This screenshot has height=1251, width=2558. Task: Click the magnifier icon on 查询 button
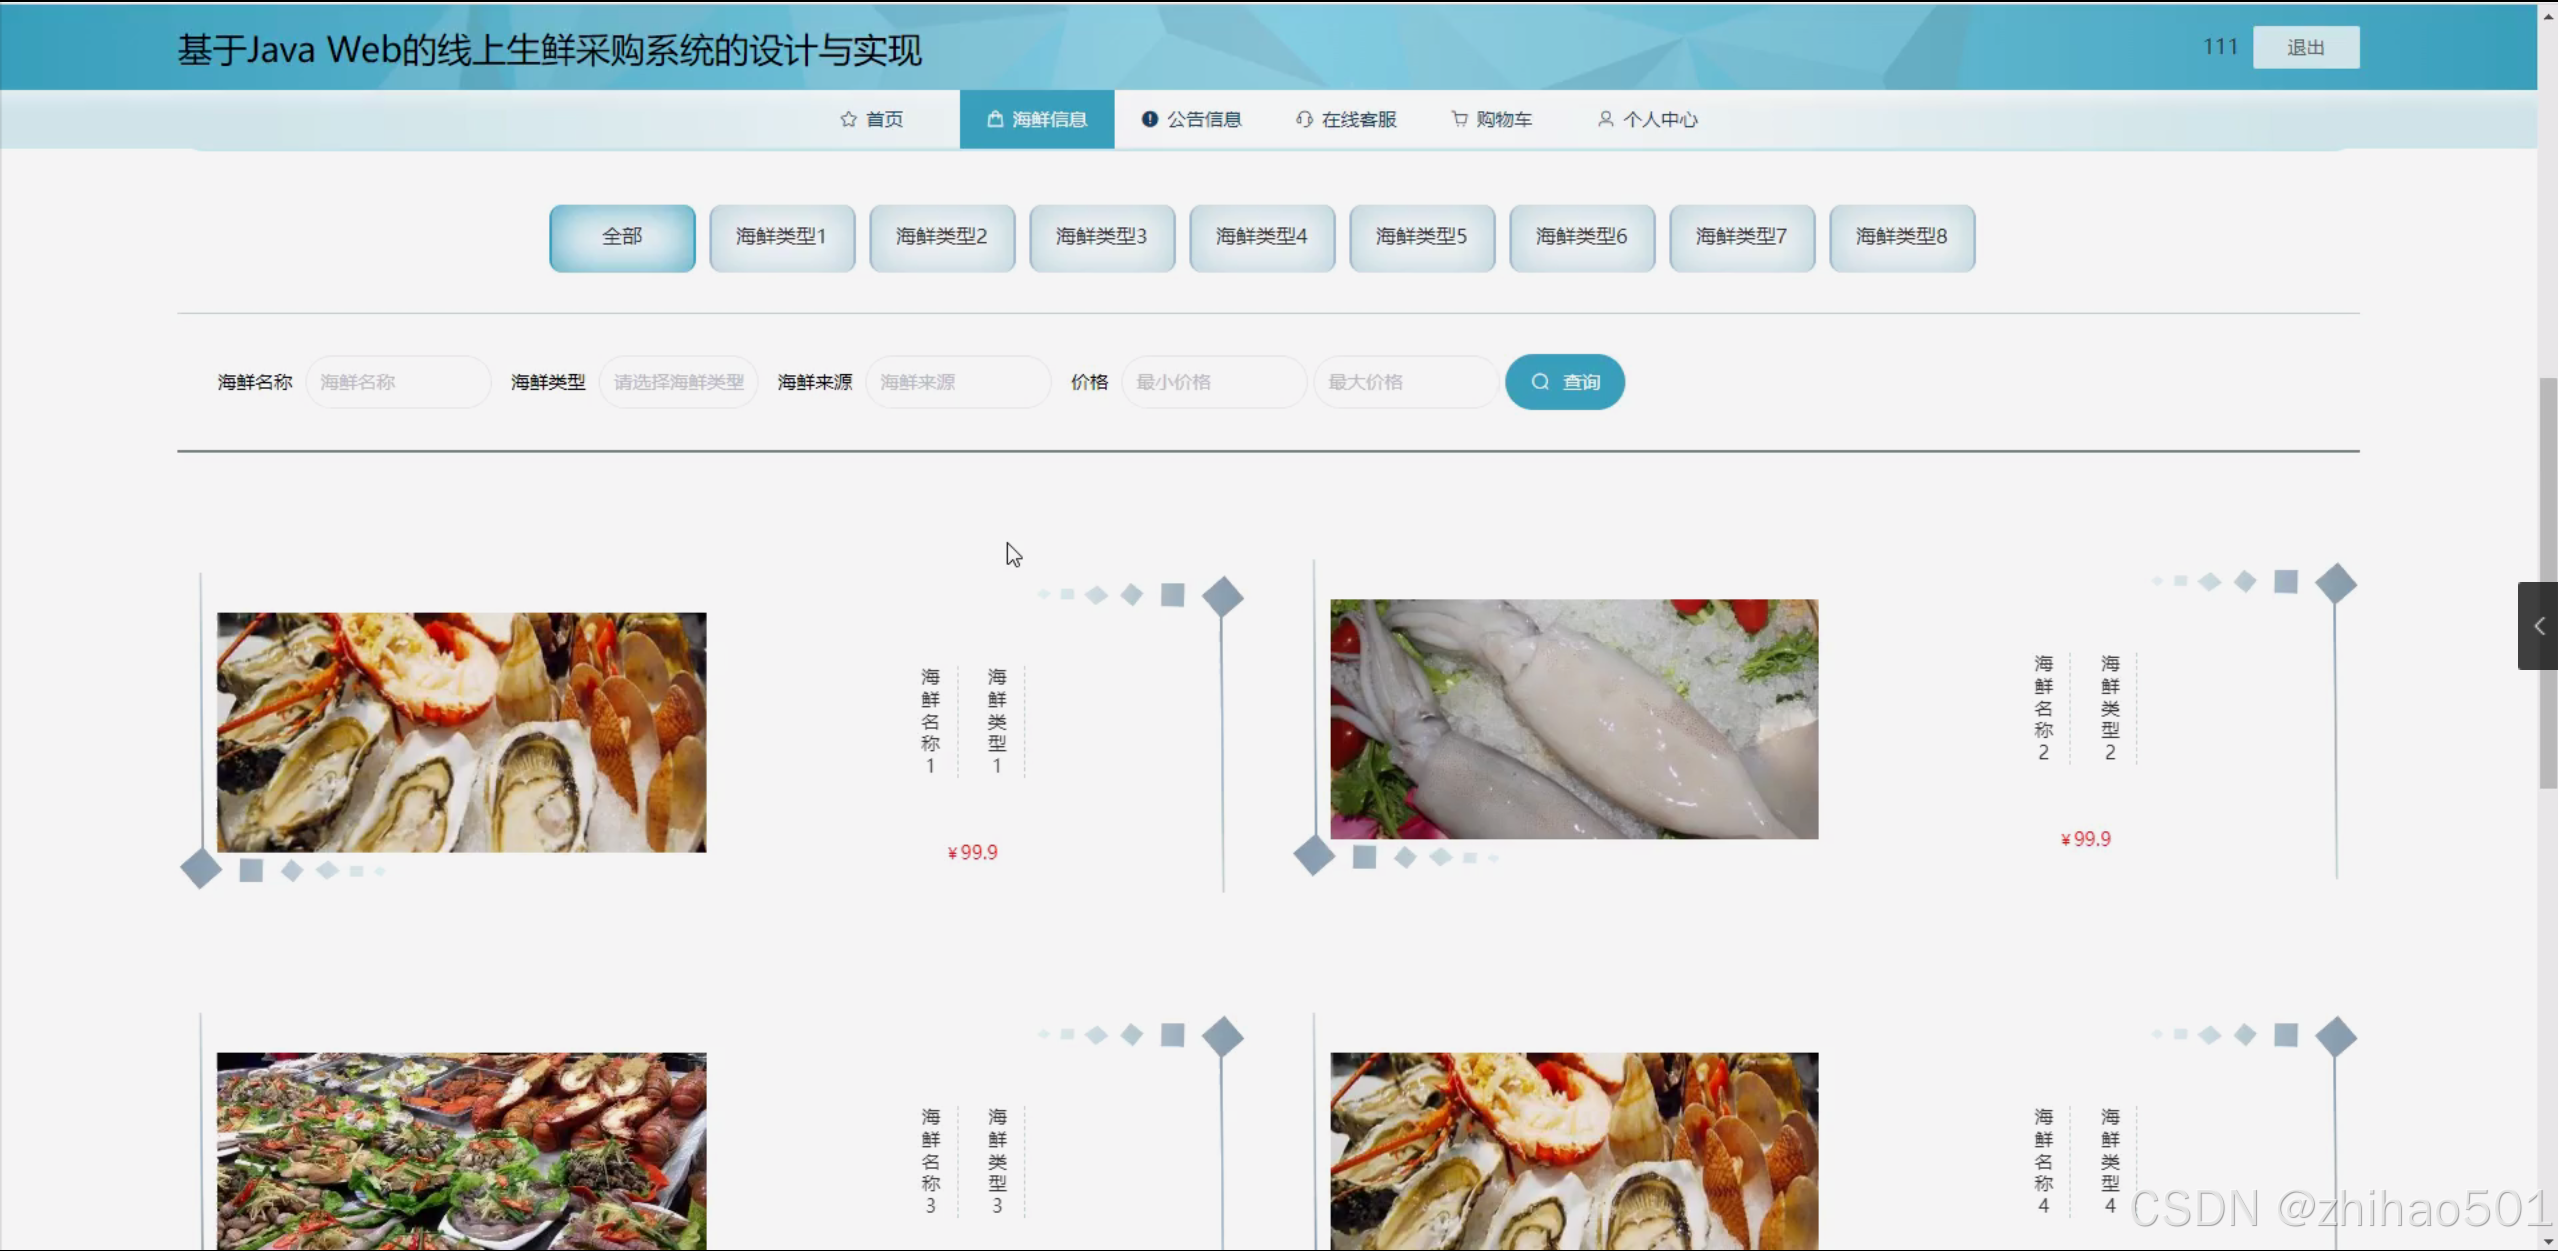[x=1540, y=381]
